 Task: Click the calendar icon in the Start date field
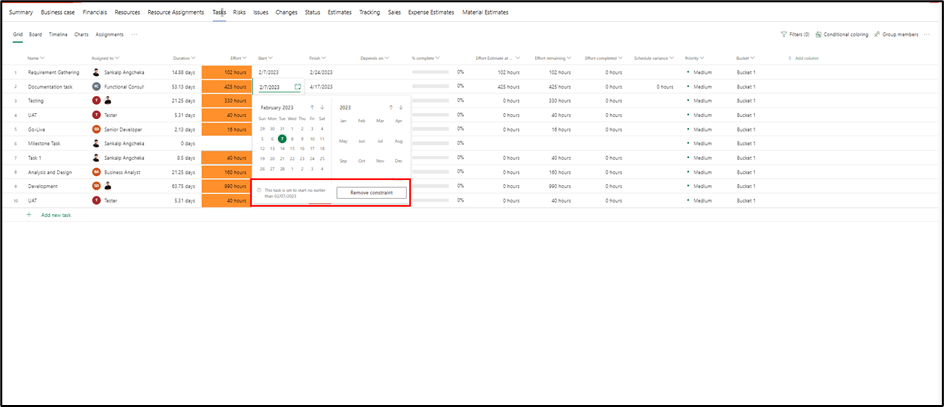(x=297, y=87)
